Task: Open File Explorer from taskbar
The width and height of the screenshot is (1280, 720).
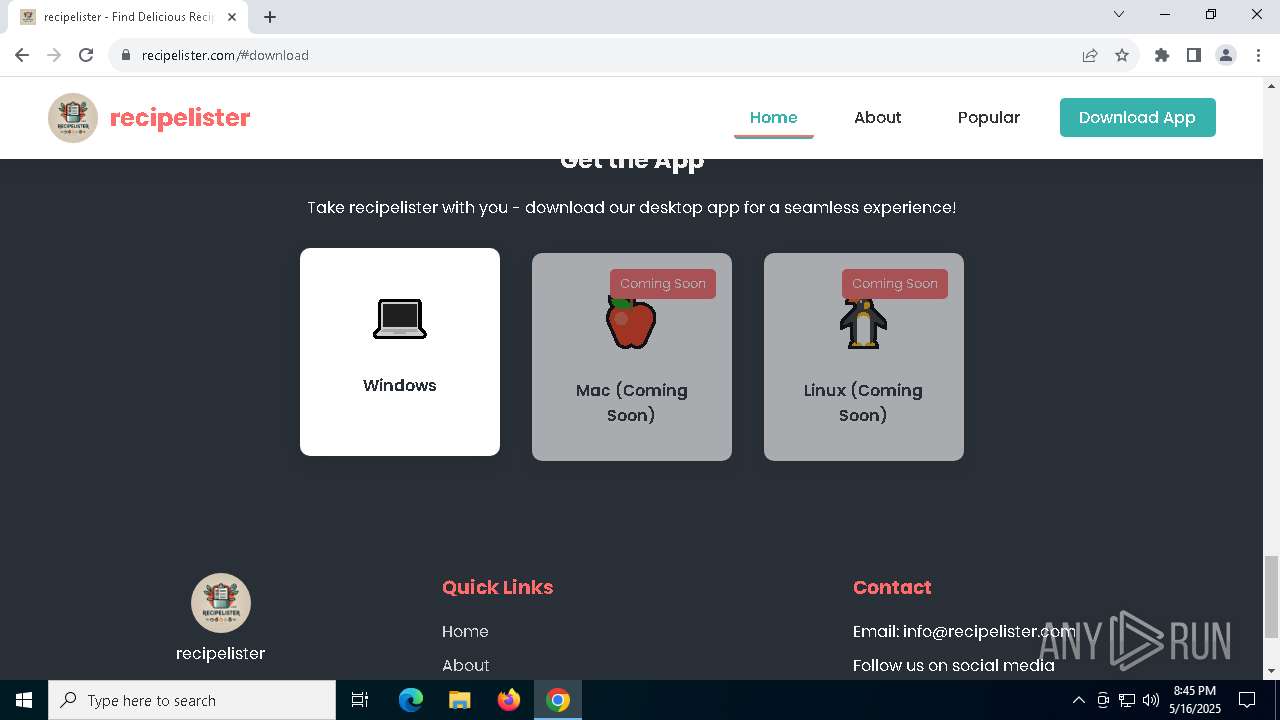Action: click(460, 700)
